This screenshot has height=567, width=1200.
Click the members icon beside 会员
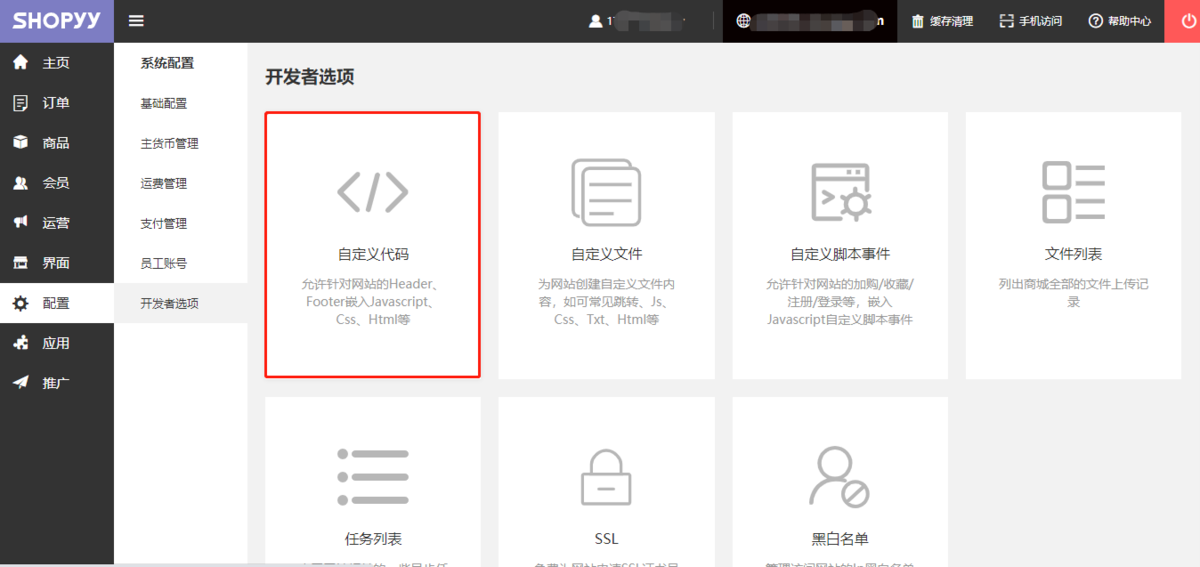(x=20, y=182)
